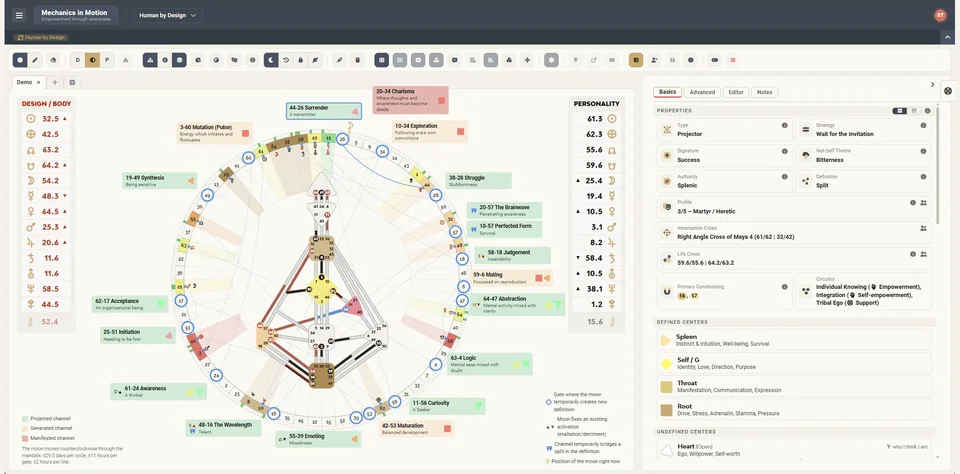The height and width of the screenshot is (474, 960).
Task: Toggle the half-circle combined mode button
Action: 92,60
